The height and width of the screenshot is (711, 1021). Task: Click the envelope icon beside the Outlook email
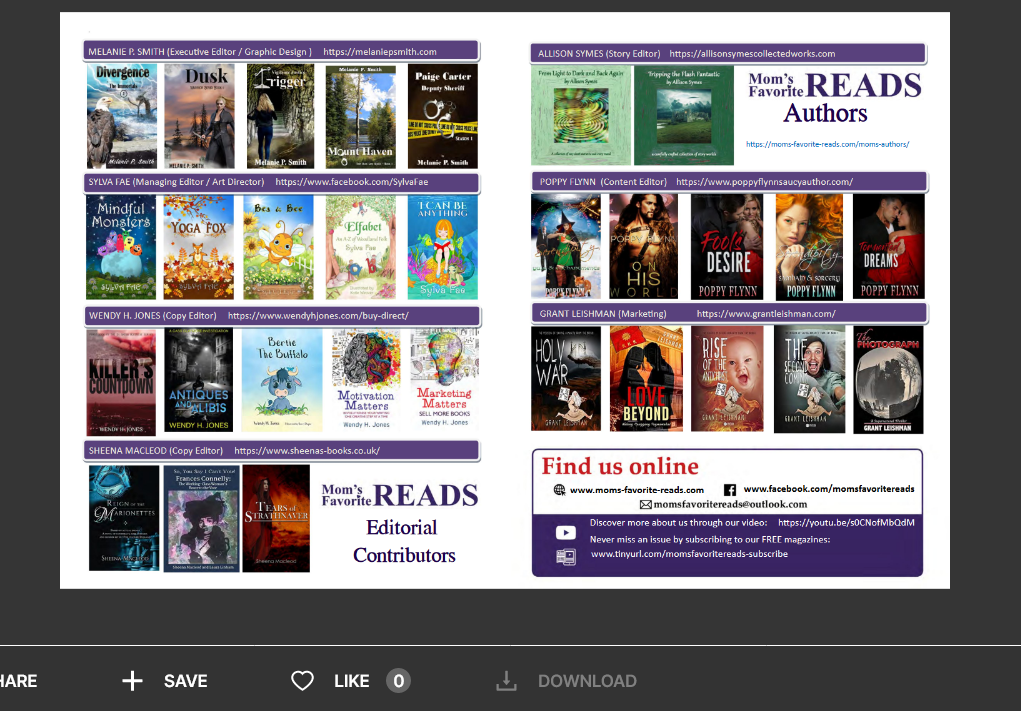645,505
